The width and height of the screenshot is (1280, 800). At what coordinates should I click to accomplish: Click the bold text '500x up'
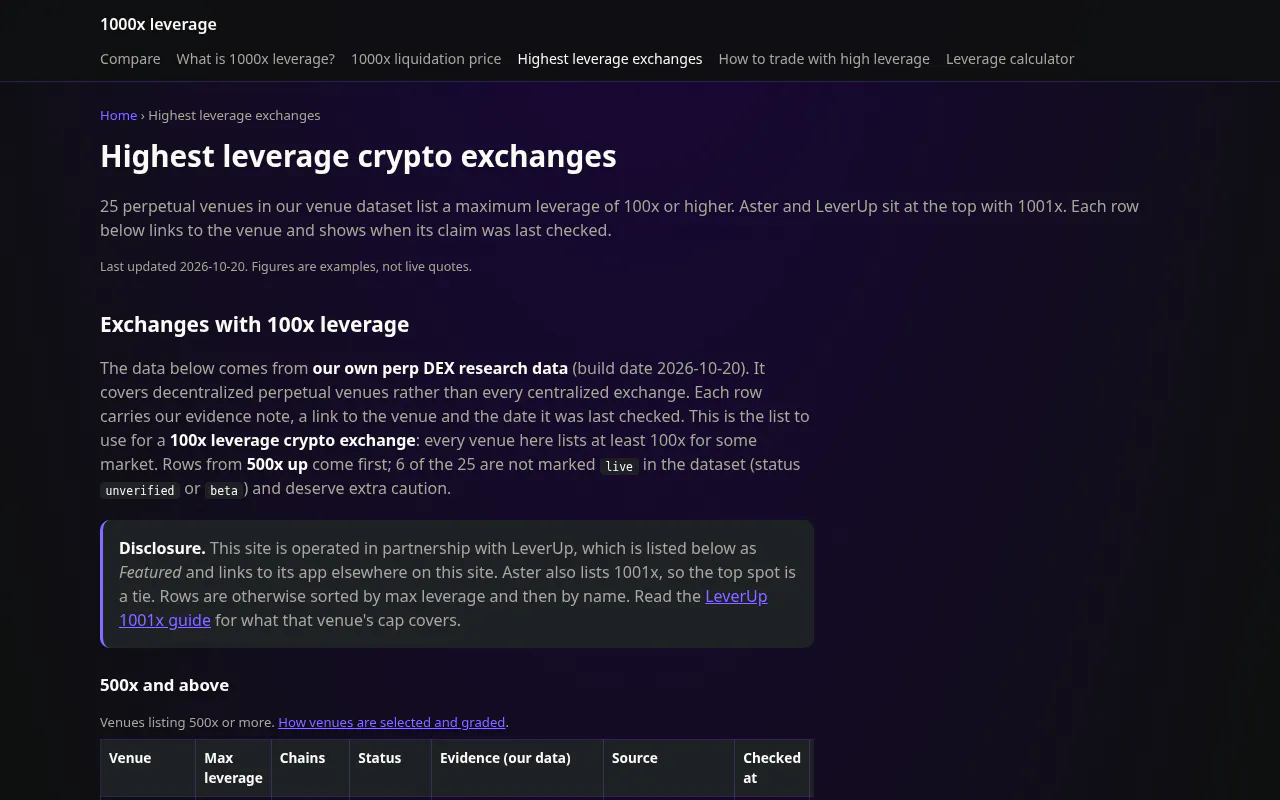[x=277, y=464]
